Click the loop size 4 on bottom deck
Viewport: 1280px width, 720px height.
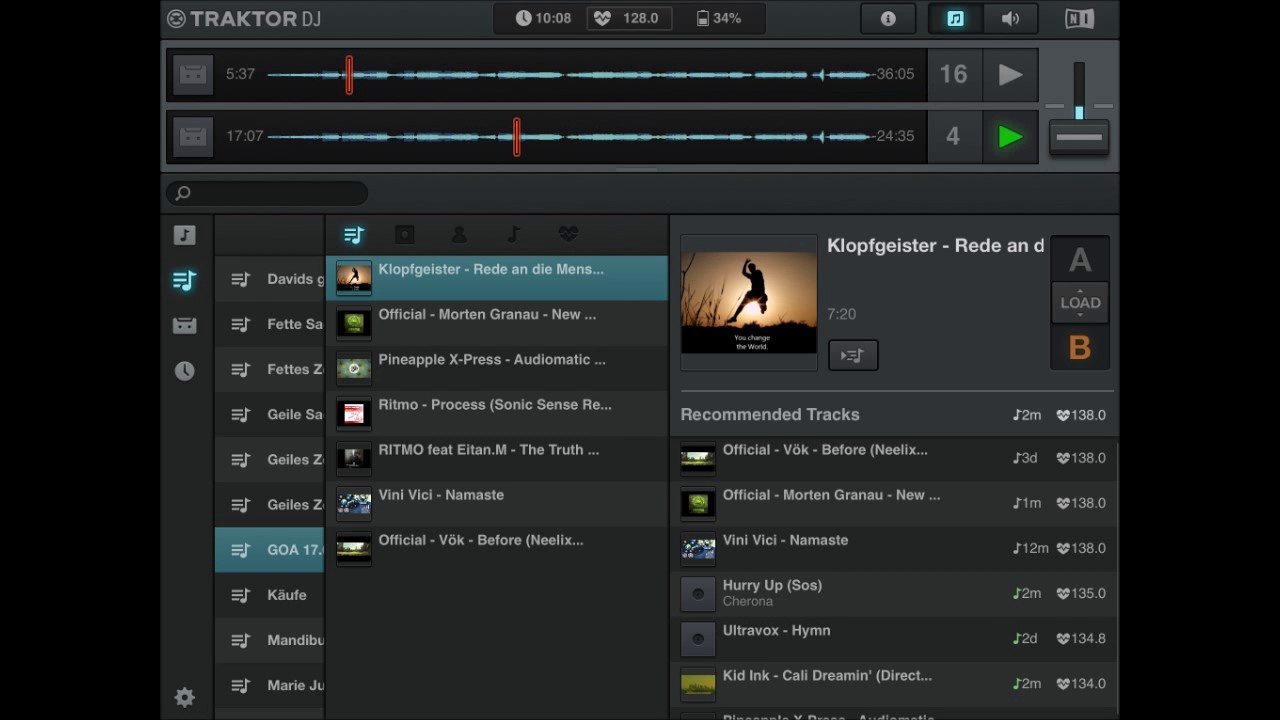point(954,136)
